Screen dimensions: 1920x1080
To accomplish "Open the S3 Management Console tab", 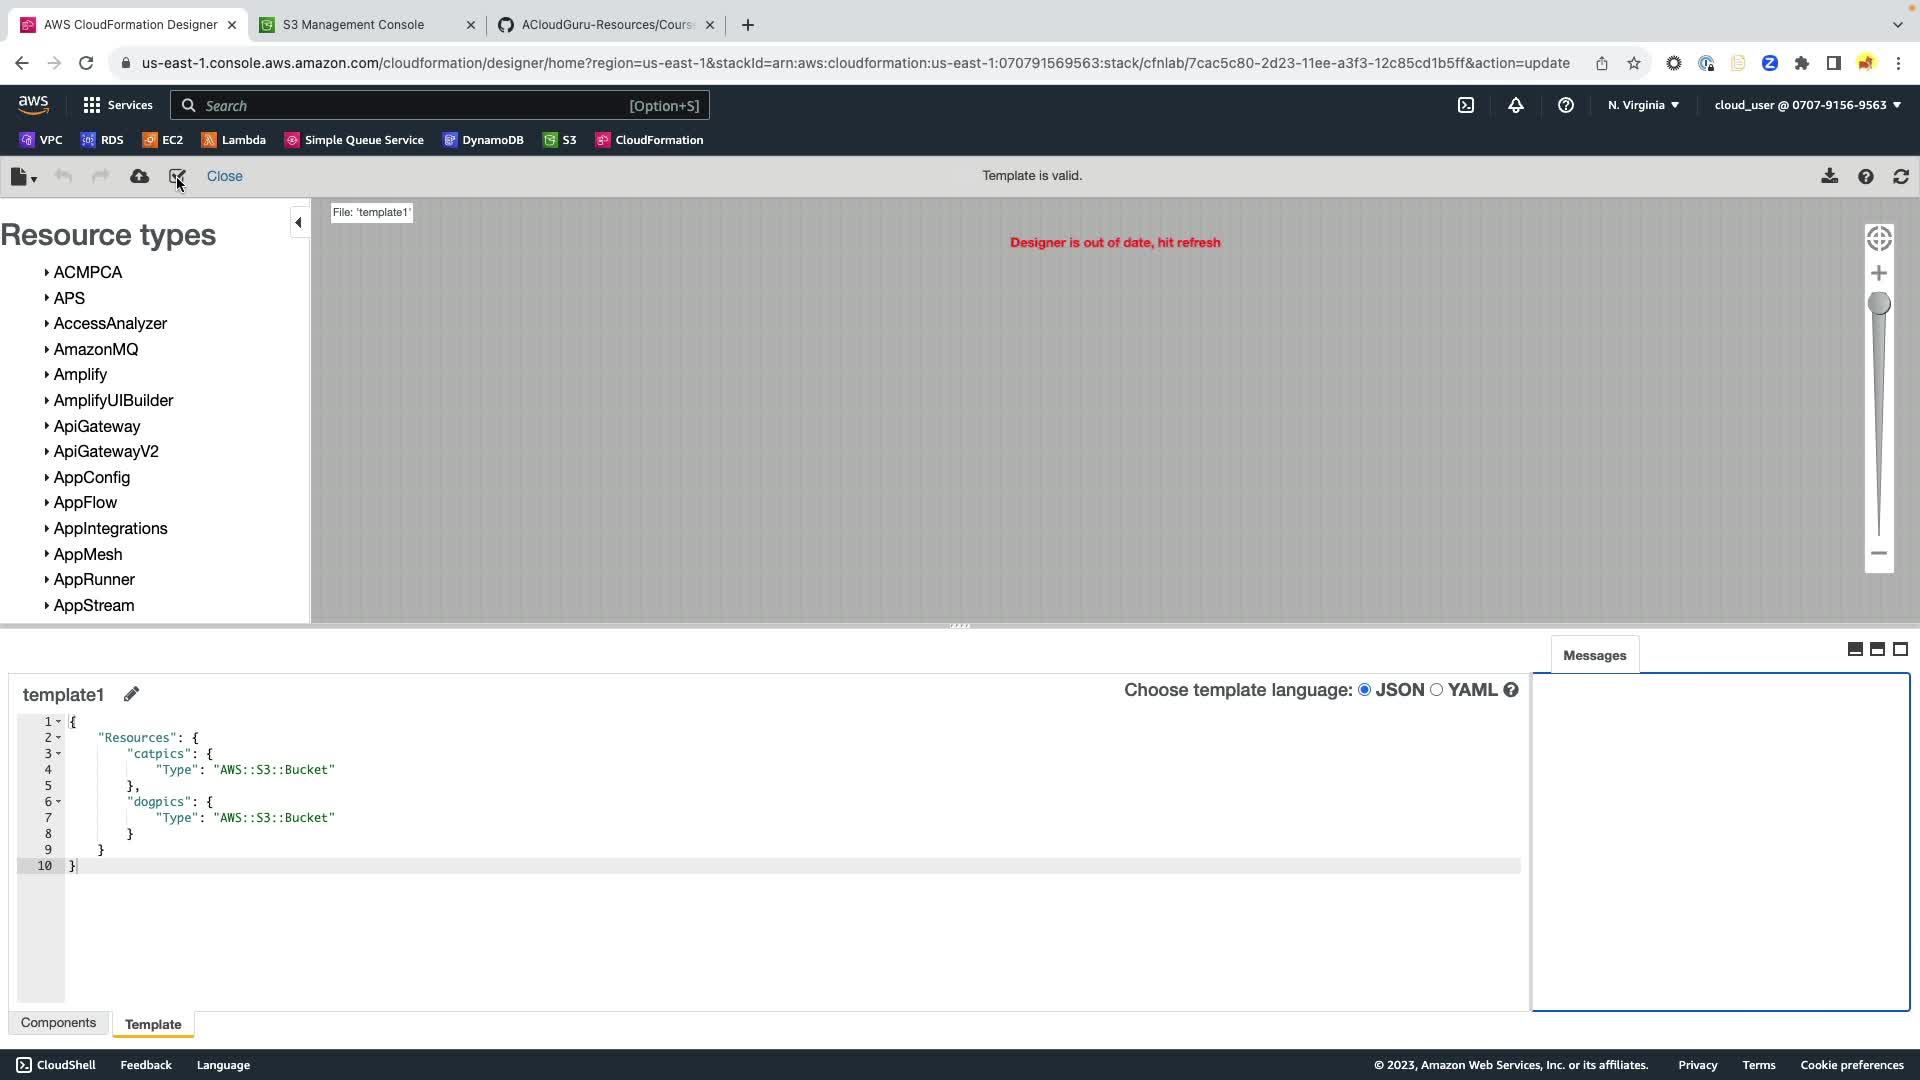I will point(353,25).
